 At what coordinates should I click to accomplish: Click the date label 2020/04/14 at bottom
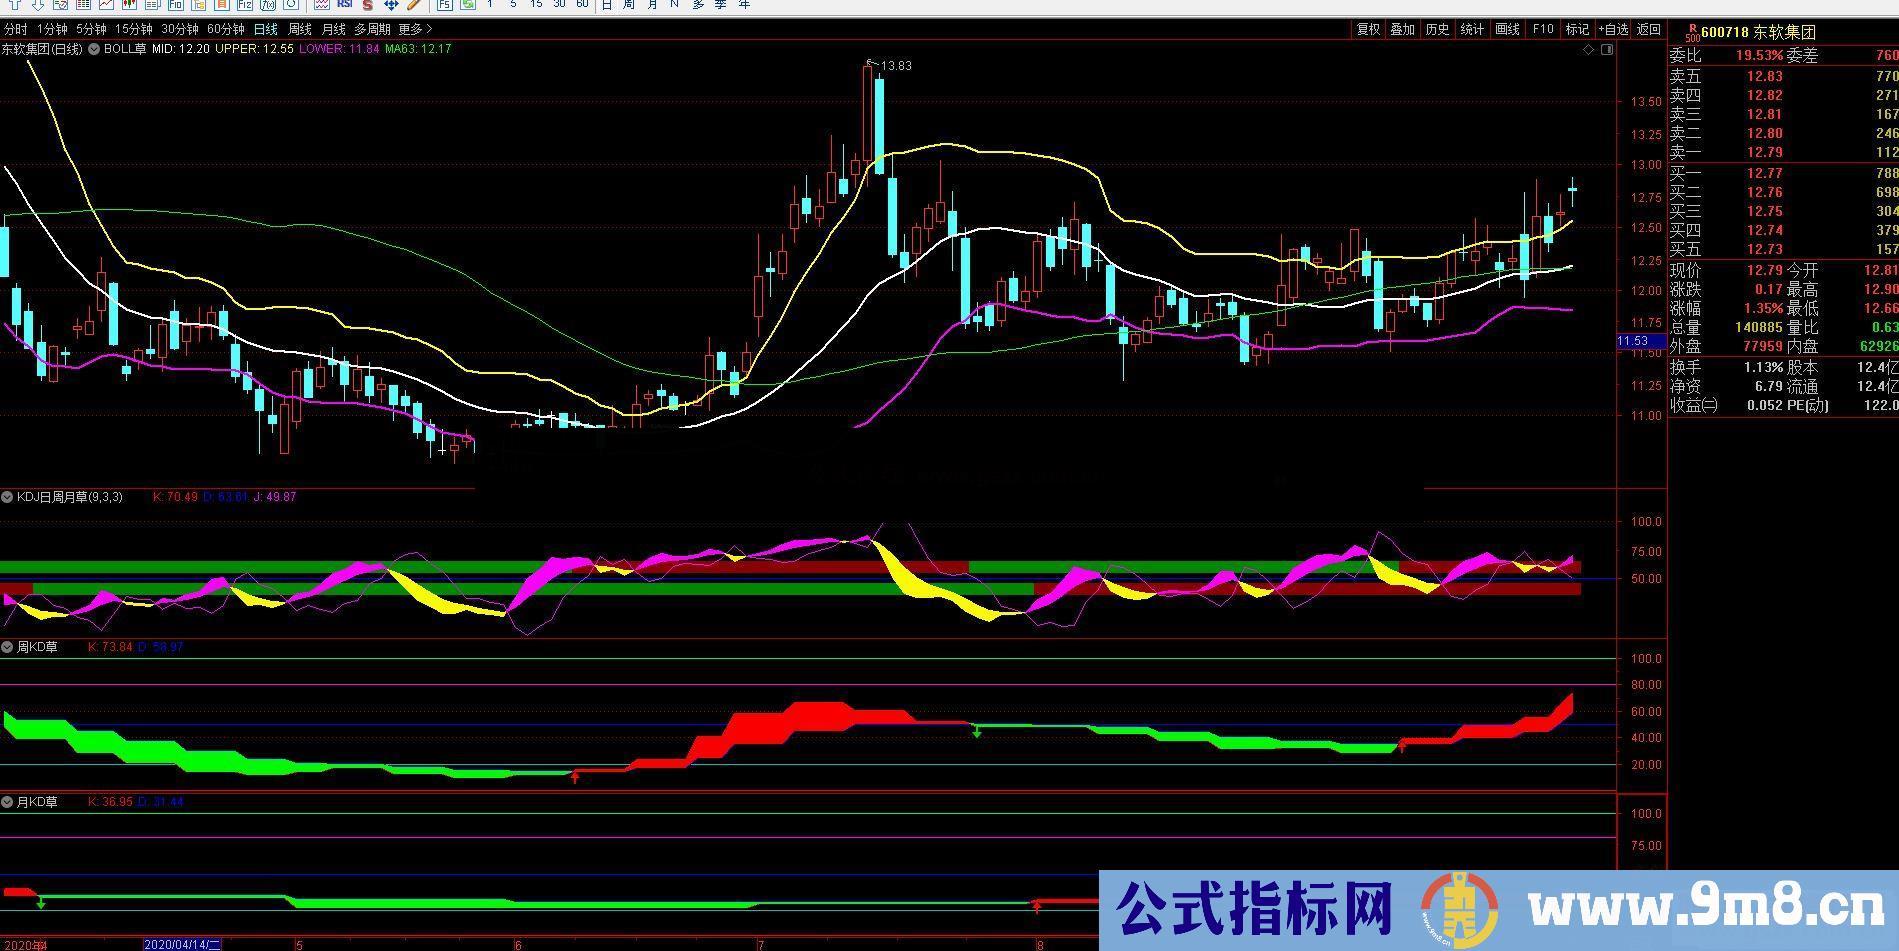[183, 943]
